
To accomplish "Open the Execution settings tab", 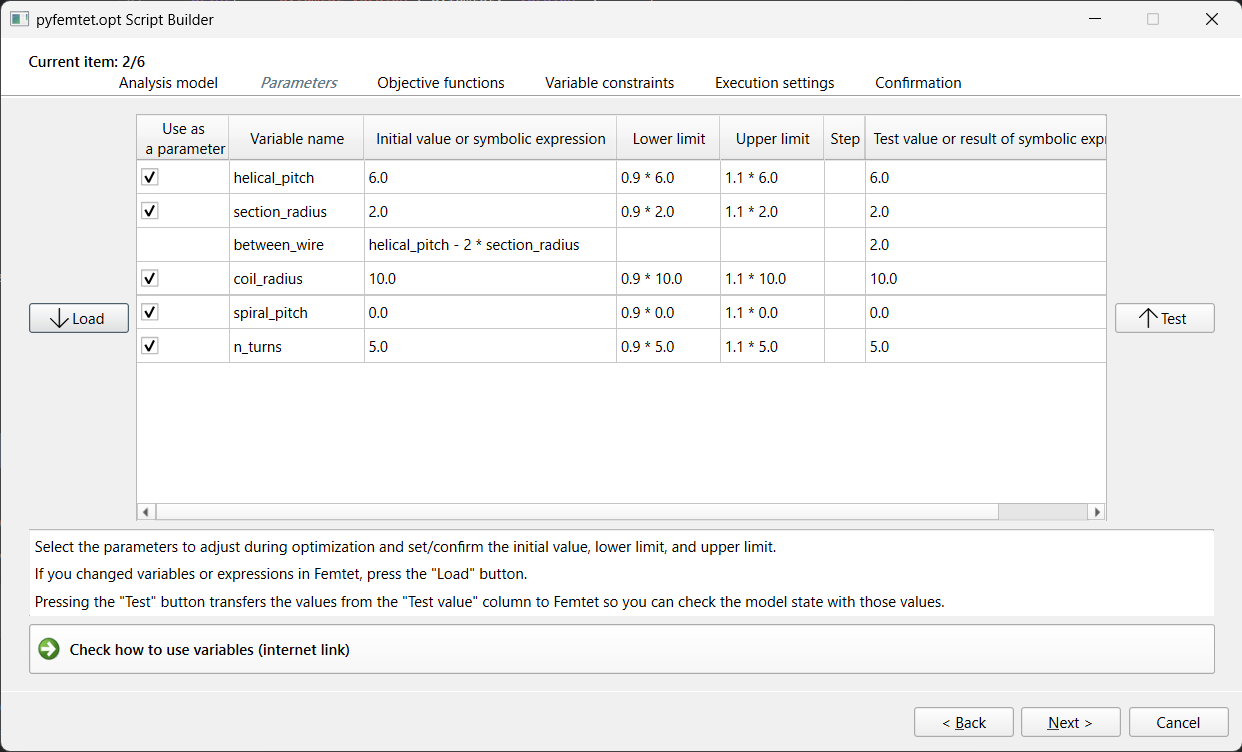I will (x=775, y=83).
